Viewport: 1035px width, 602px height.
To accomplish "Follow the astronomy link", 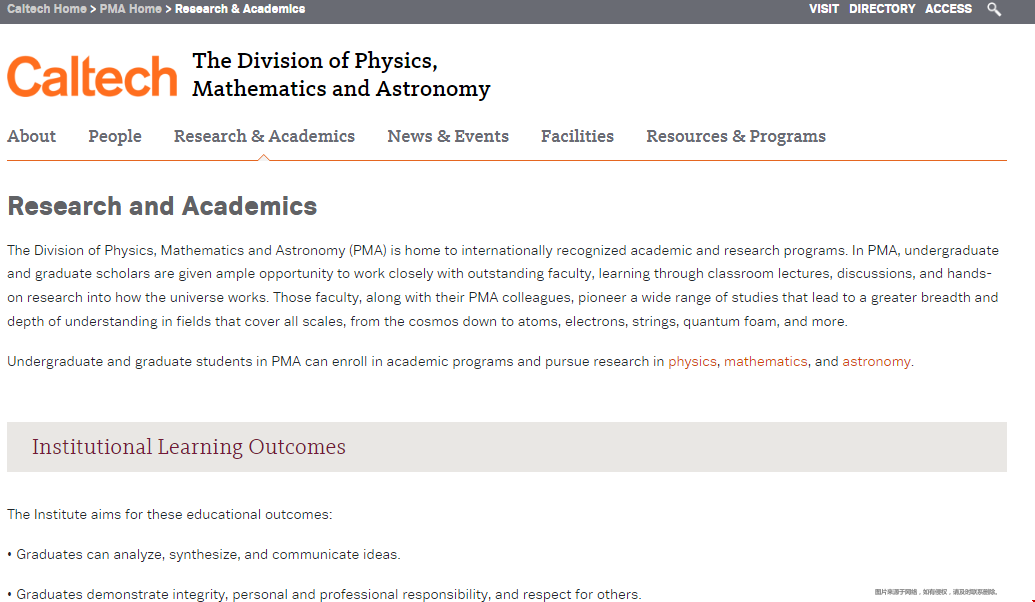I will pyautogui.click(x=877, y=362).
